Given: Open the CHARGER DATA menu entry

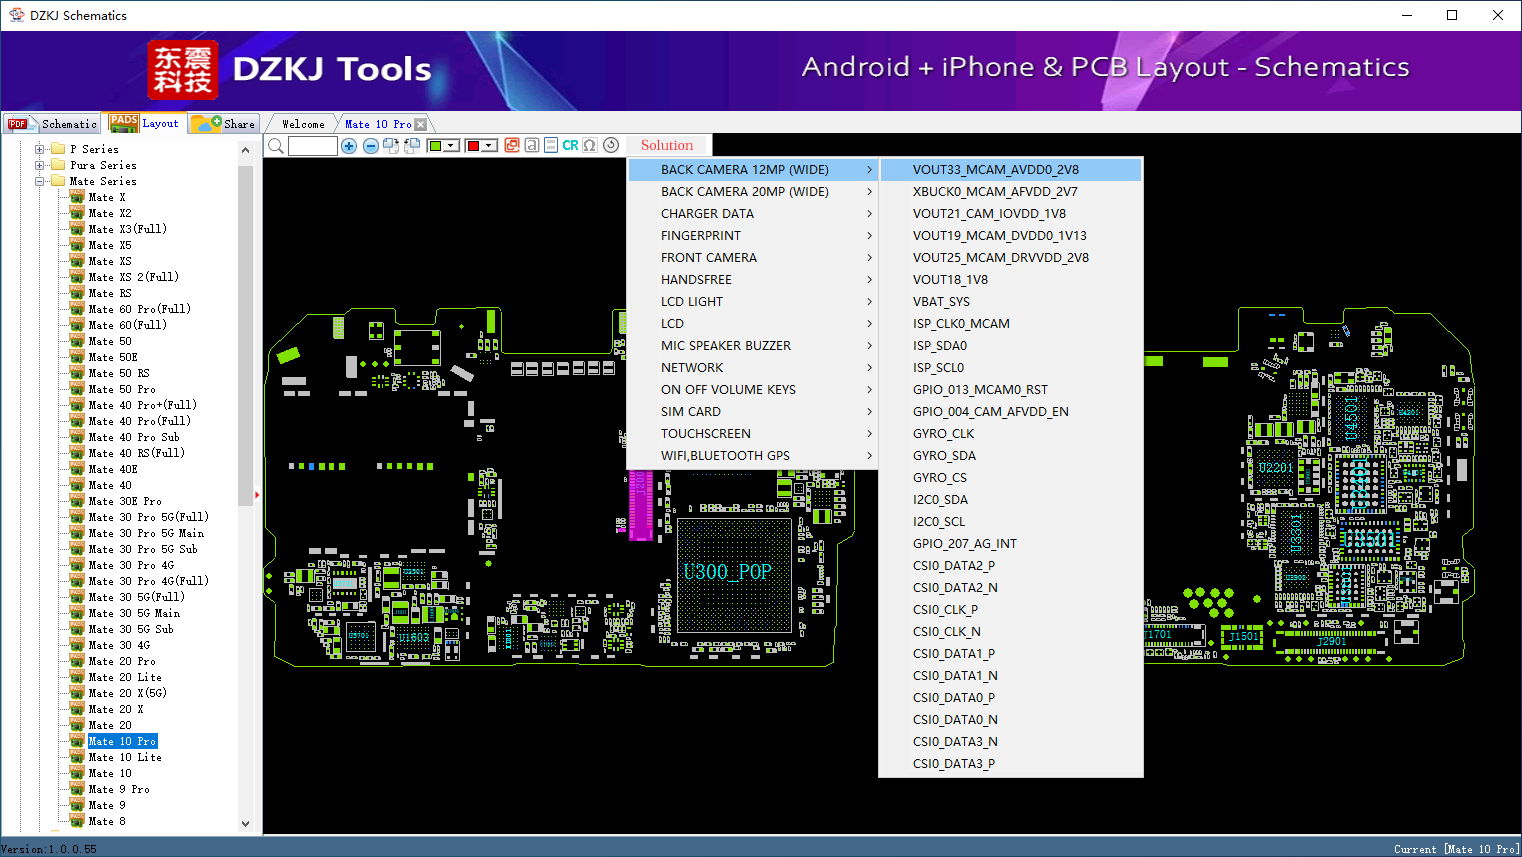Looking at the screenshot, I should point(753,214).
